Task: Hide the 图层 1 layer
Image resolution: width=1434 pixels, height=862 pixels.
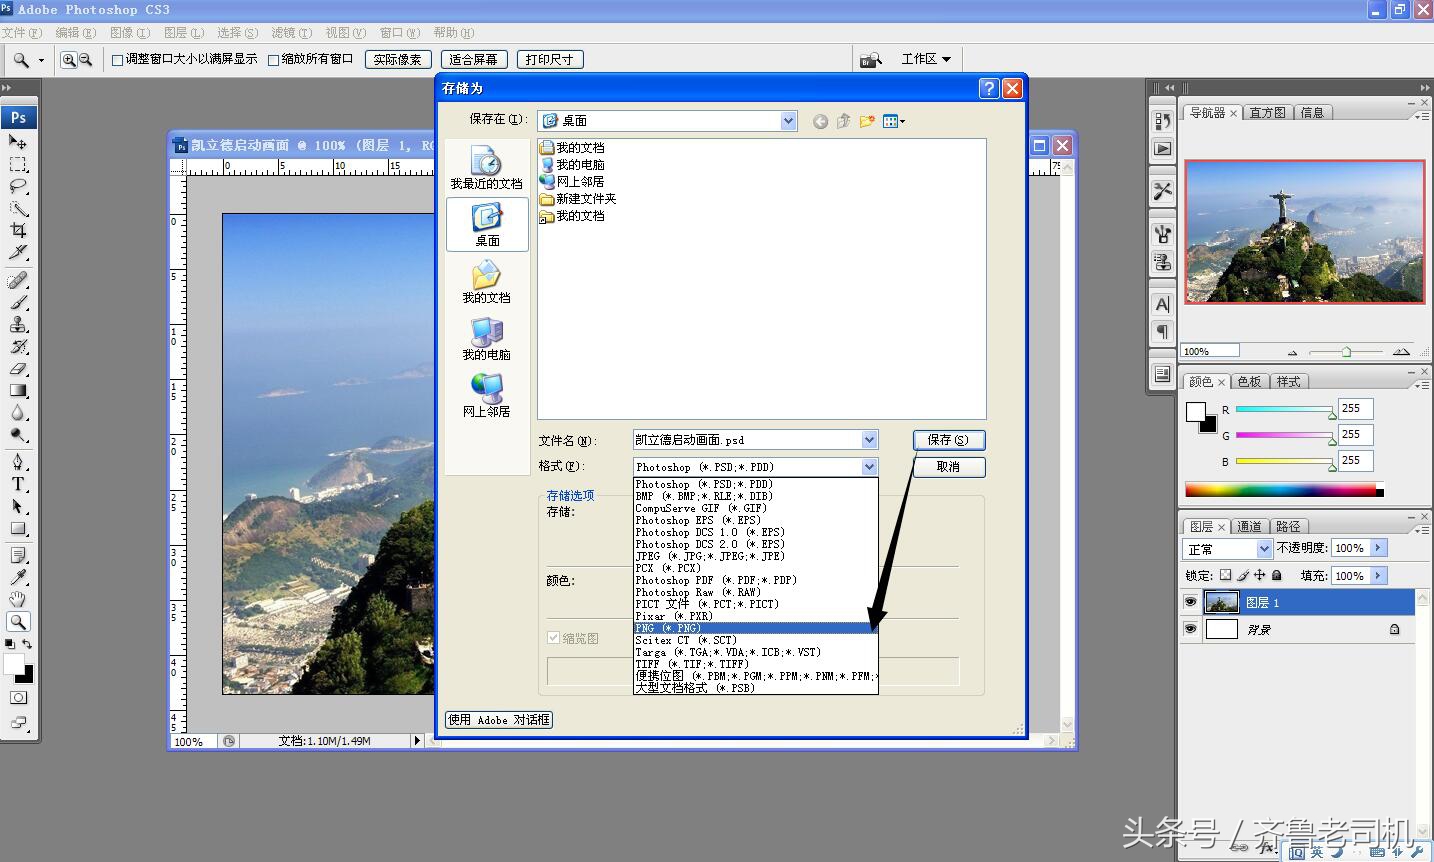Action: (x=1190, y=602)
